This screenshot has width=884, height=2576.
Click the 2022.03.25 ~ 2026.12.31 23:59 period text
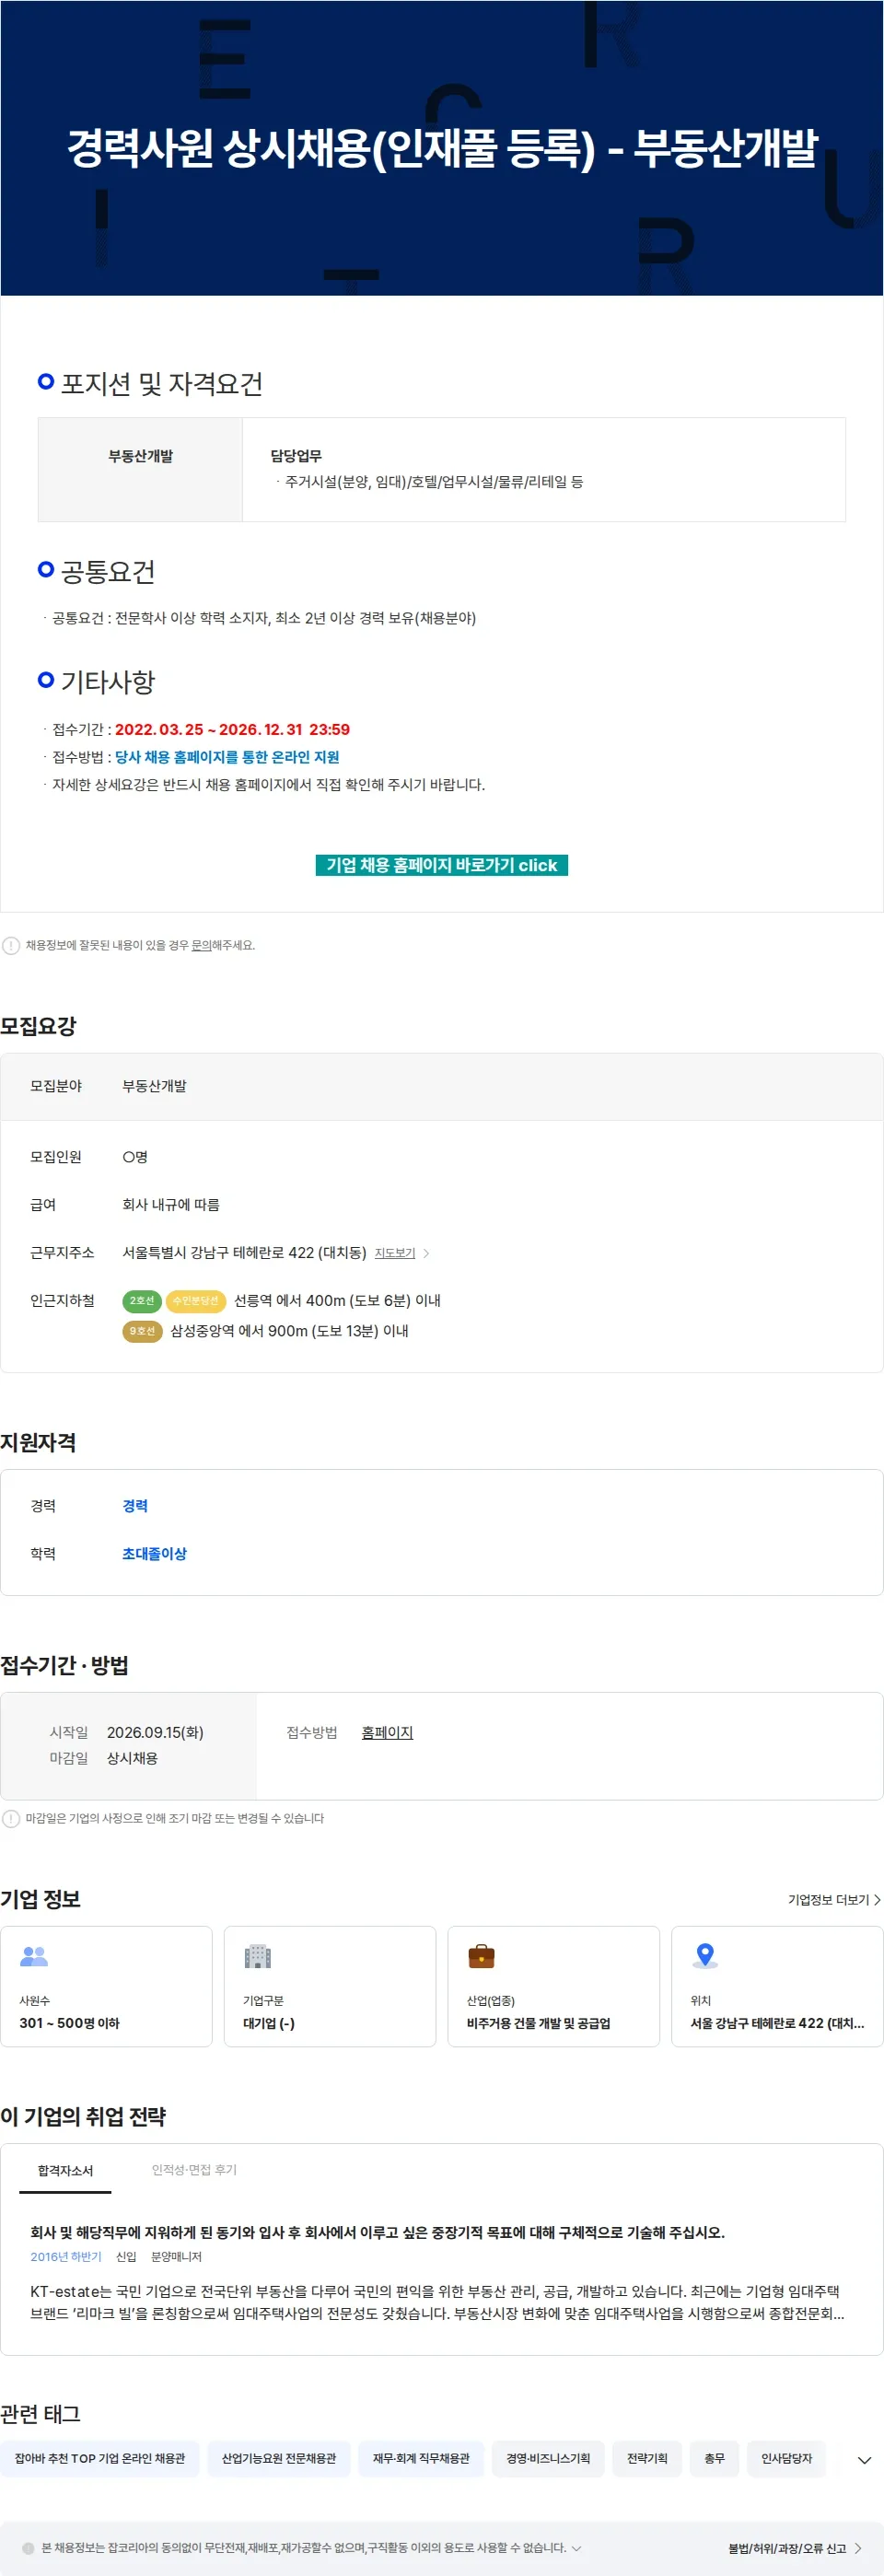[x=232, y=729]
